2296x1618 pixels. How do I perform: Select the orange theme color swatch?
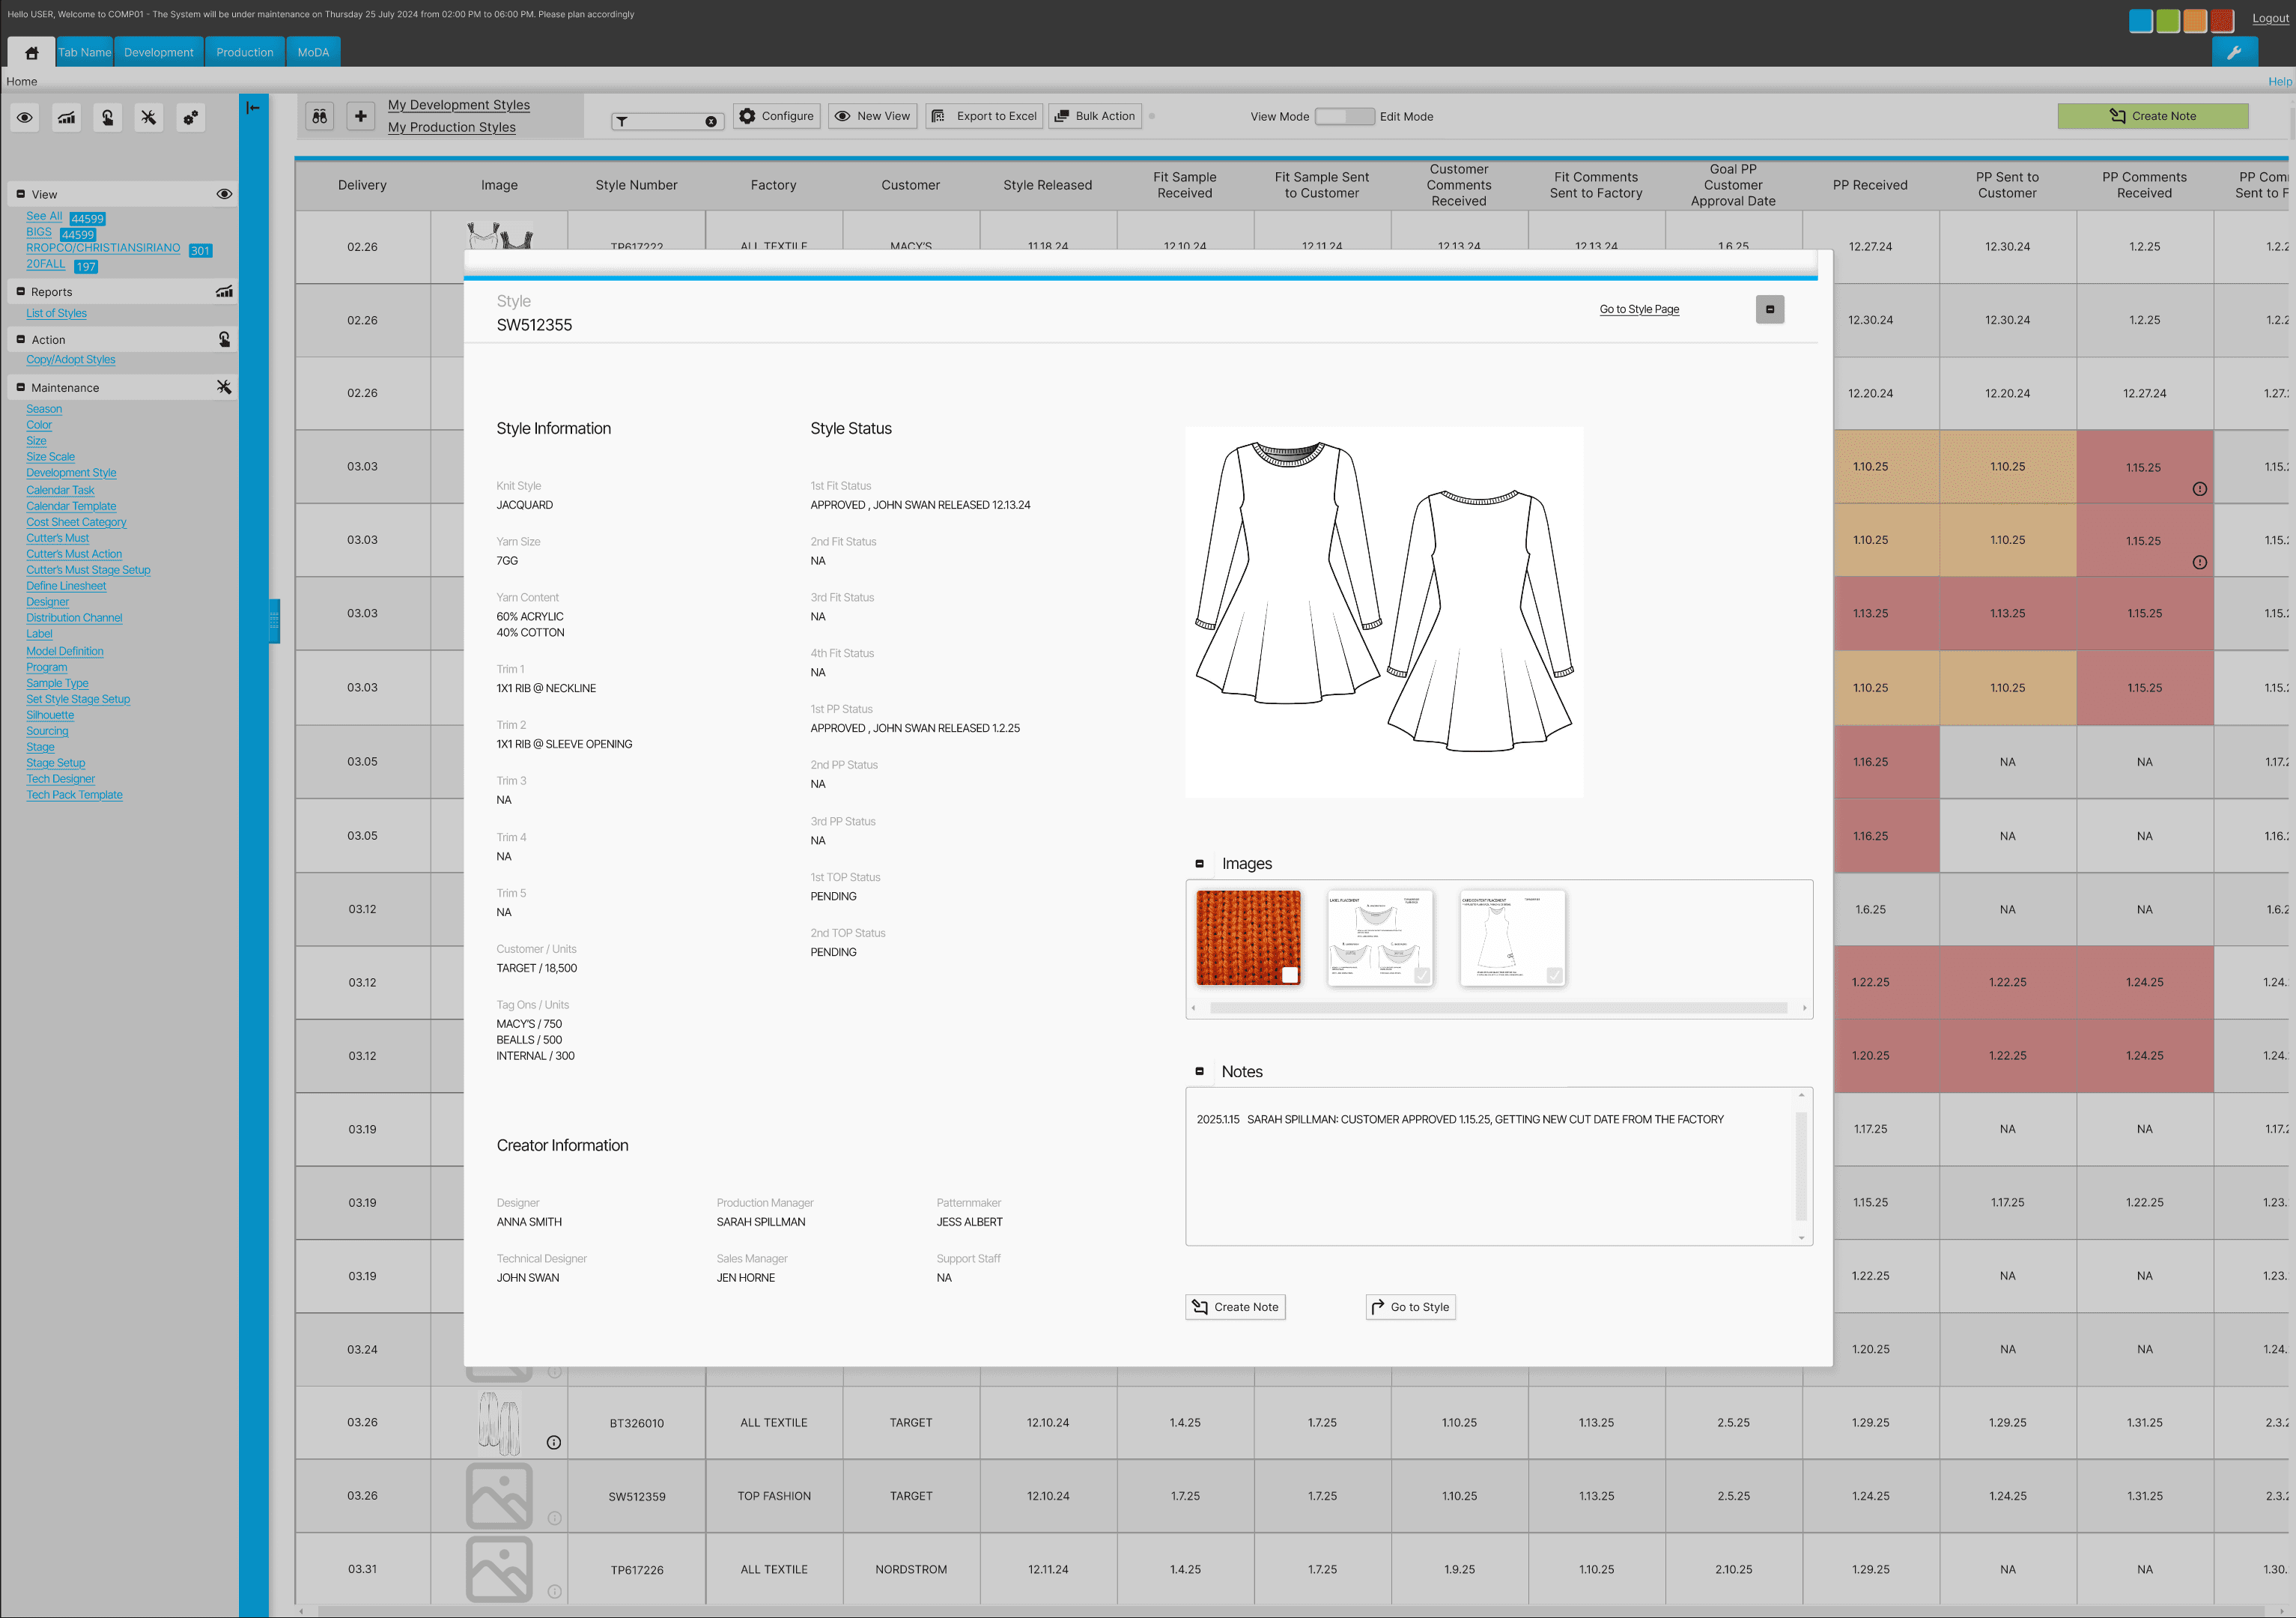point(2194,20)
